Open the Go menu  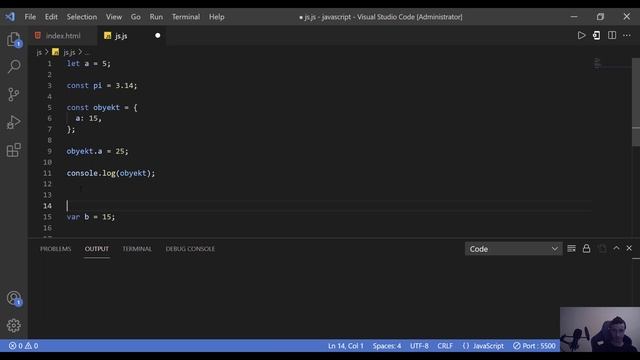coord(136,17)
